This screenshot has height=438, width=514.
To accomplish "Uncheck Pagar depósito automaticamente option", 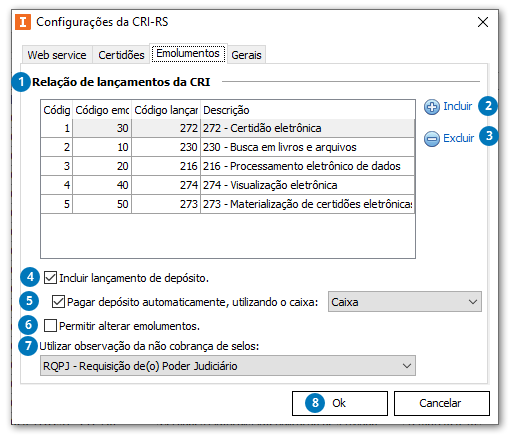I will 58,302.
